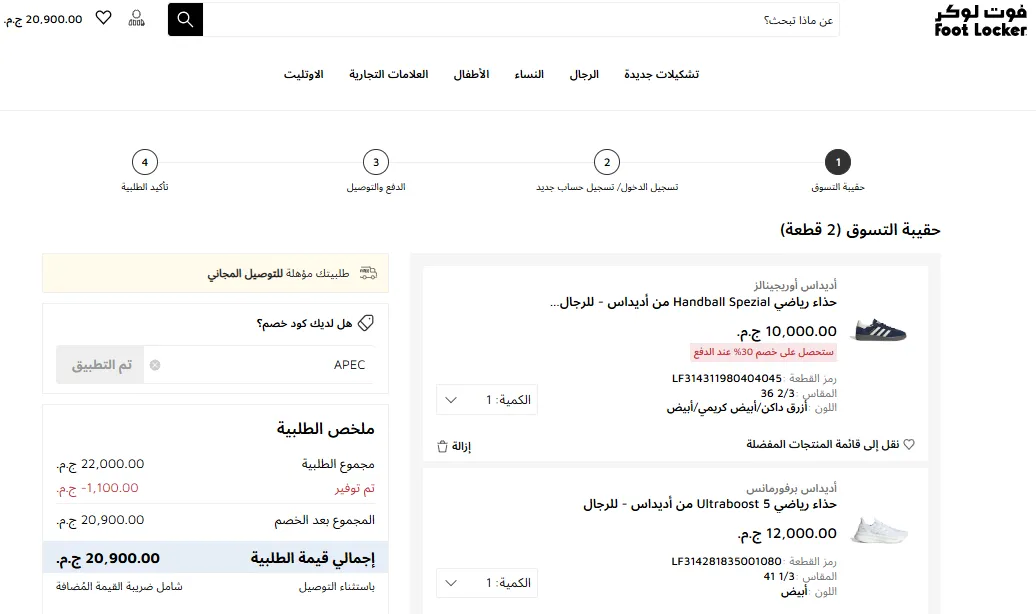Open 'الرجال' menu
This screenshot has height=614, width=1036.
(584, 74)
